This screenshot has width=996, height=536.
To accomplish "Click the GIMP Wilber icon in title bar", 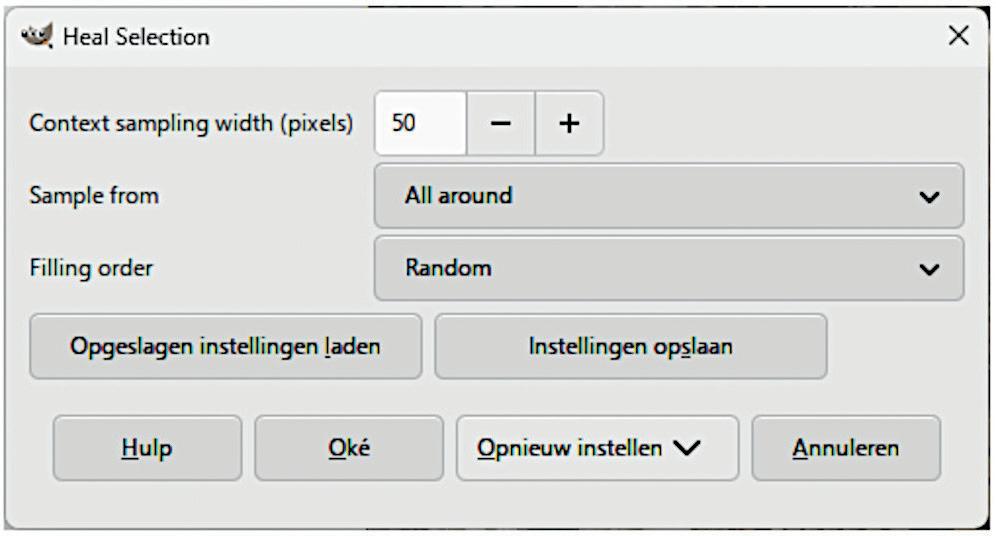I will click(36, 37).
